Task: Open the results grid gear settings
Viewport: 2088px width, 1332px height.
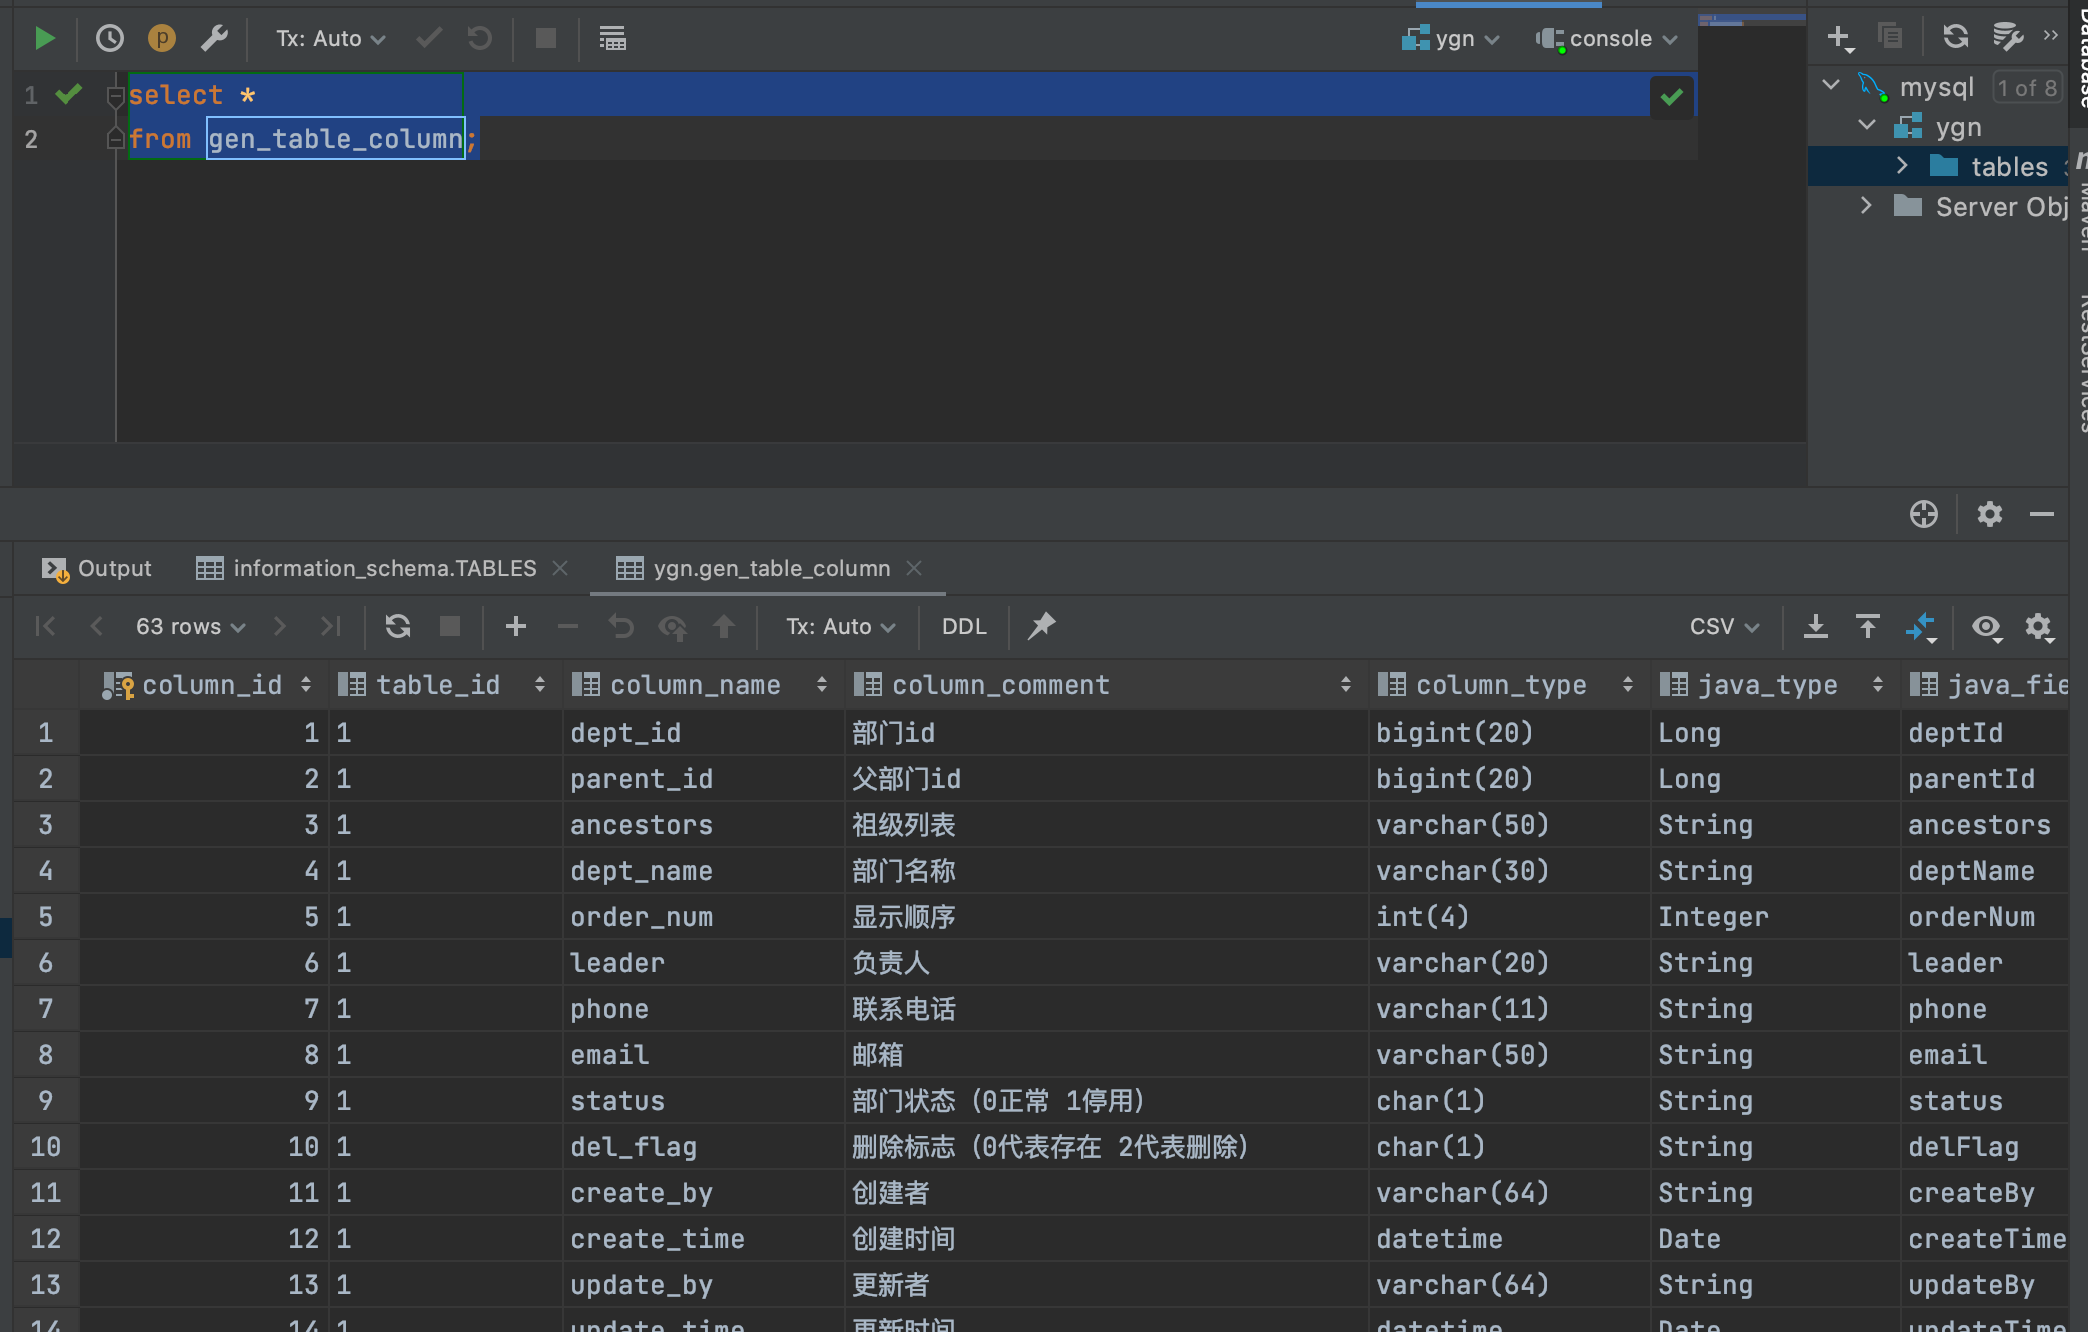Action: click(x=2038, y=627)
